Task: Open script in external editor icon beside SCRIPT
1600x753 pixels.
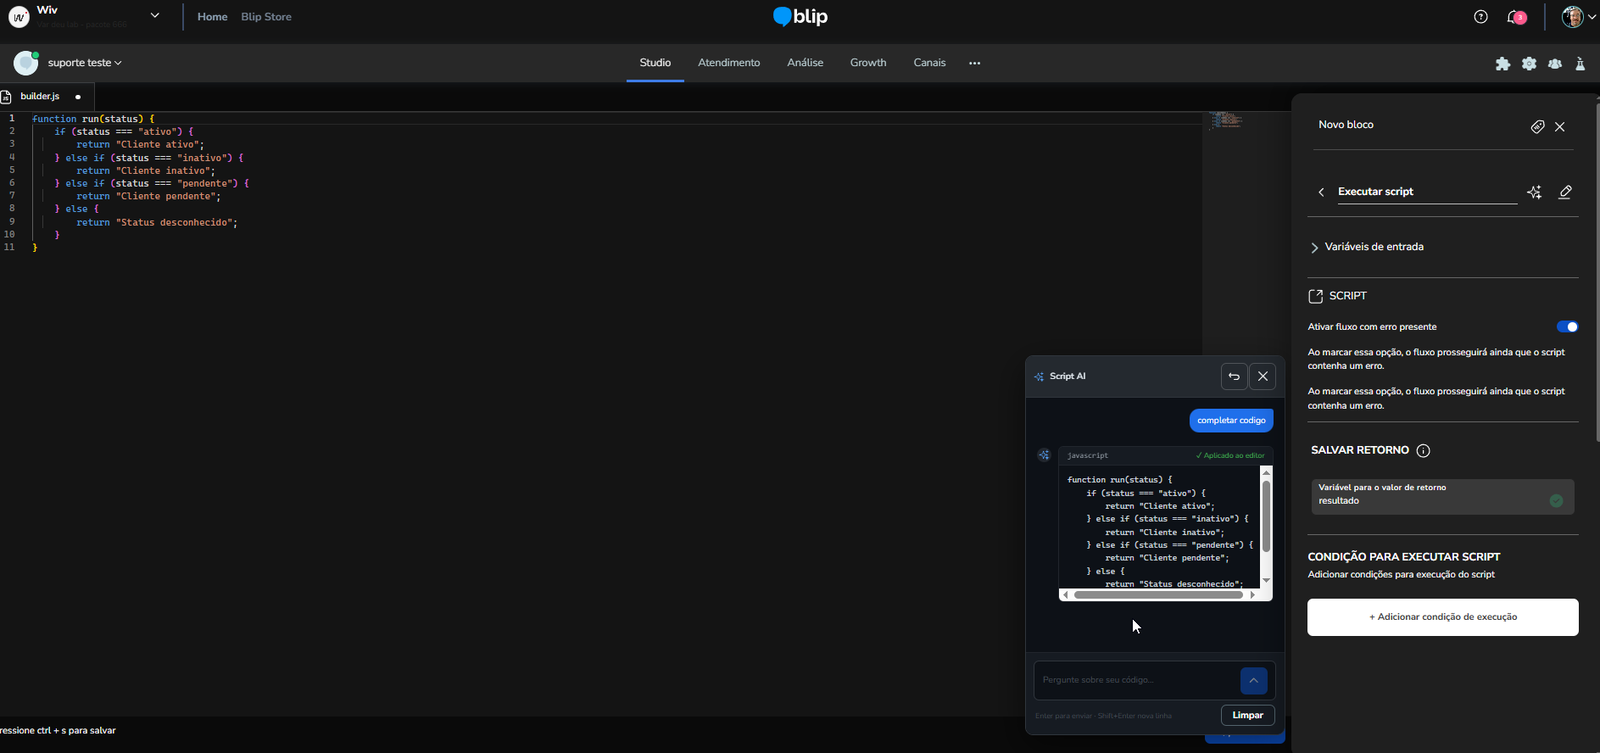Action: click(1316, 296)
